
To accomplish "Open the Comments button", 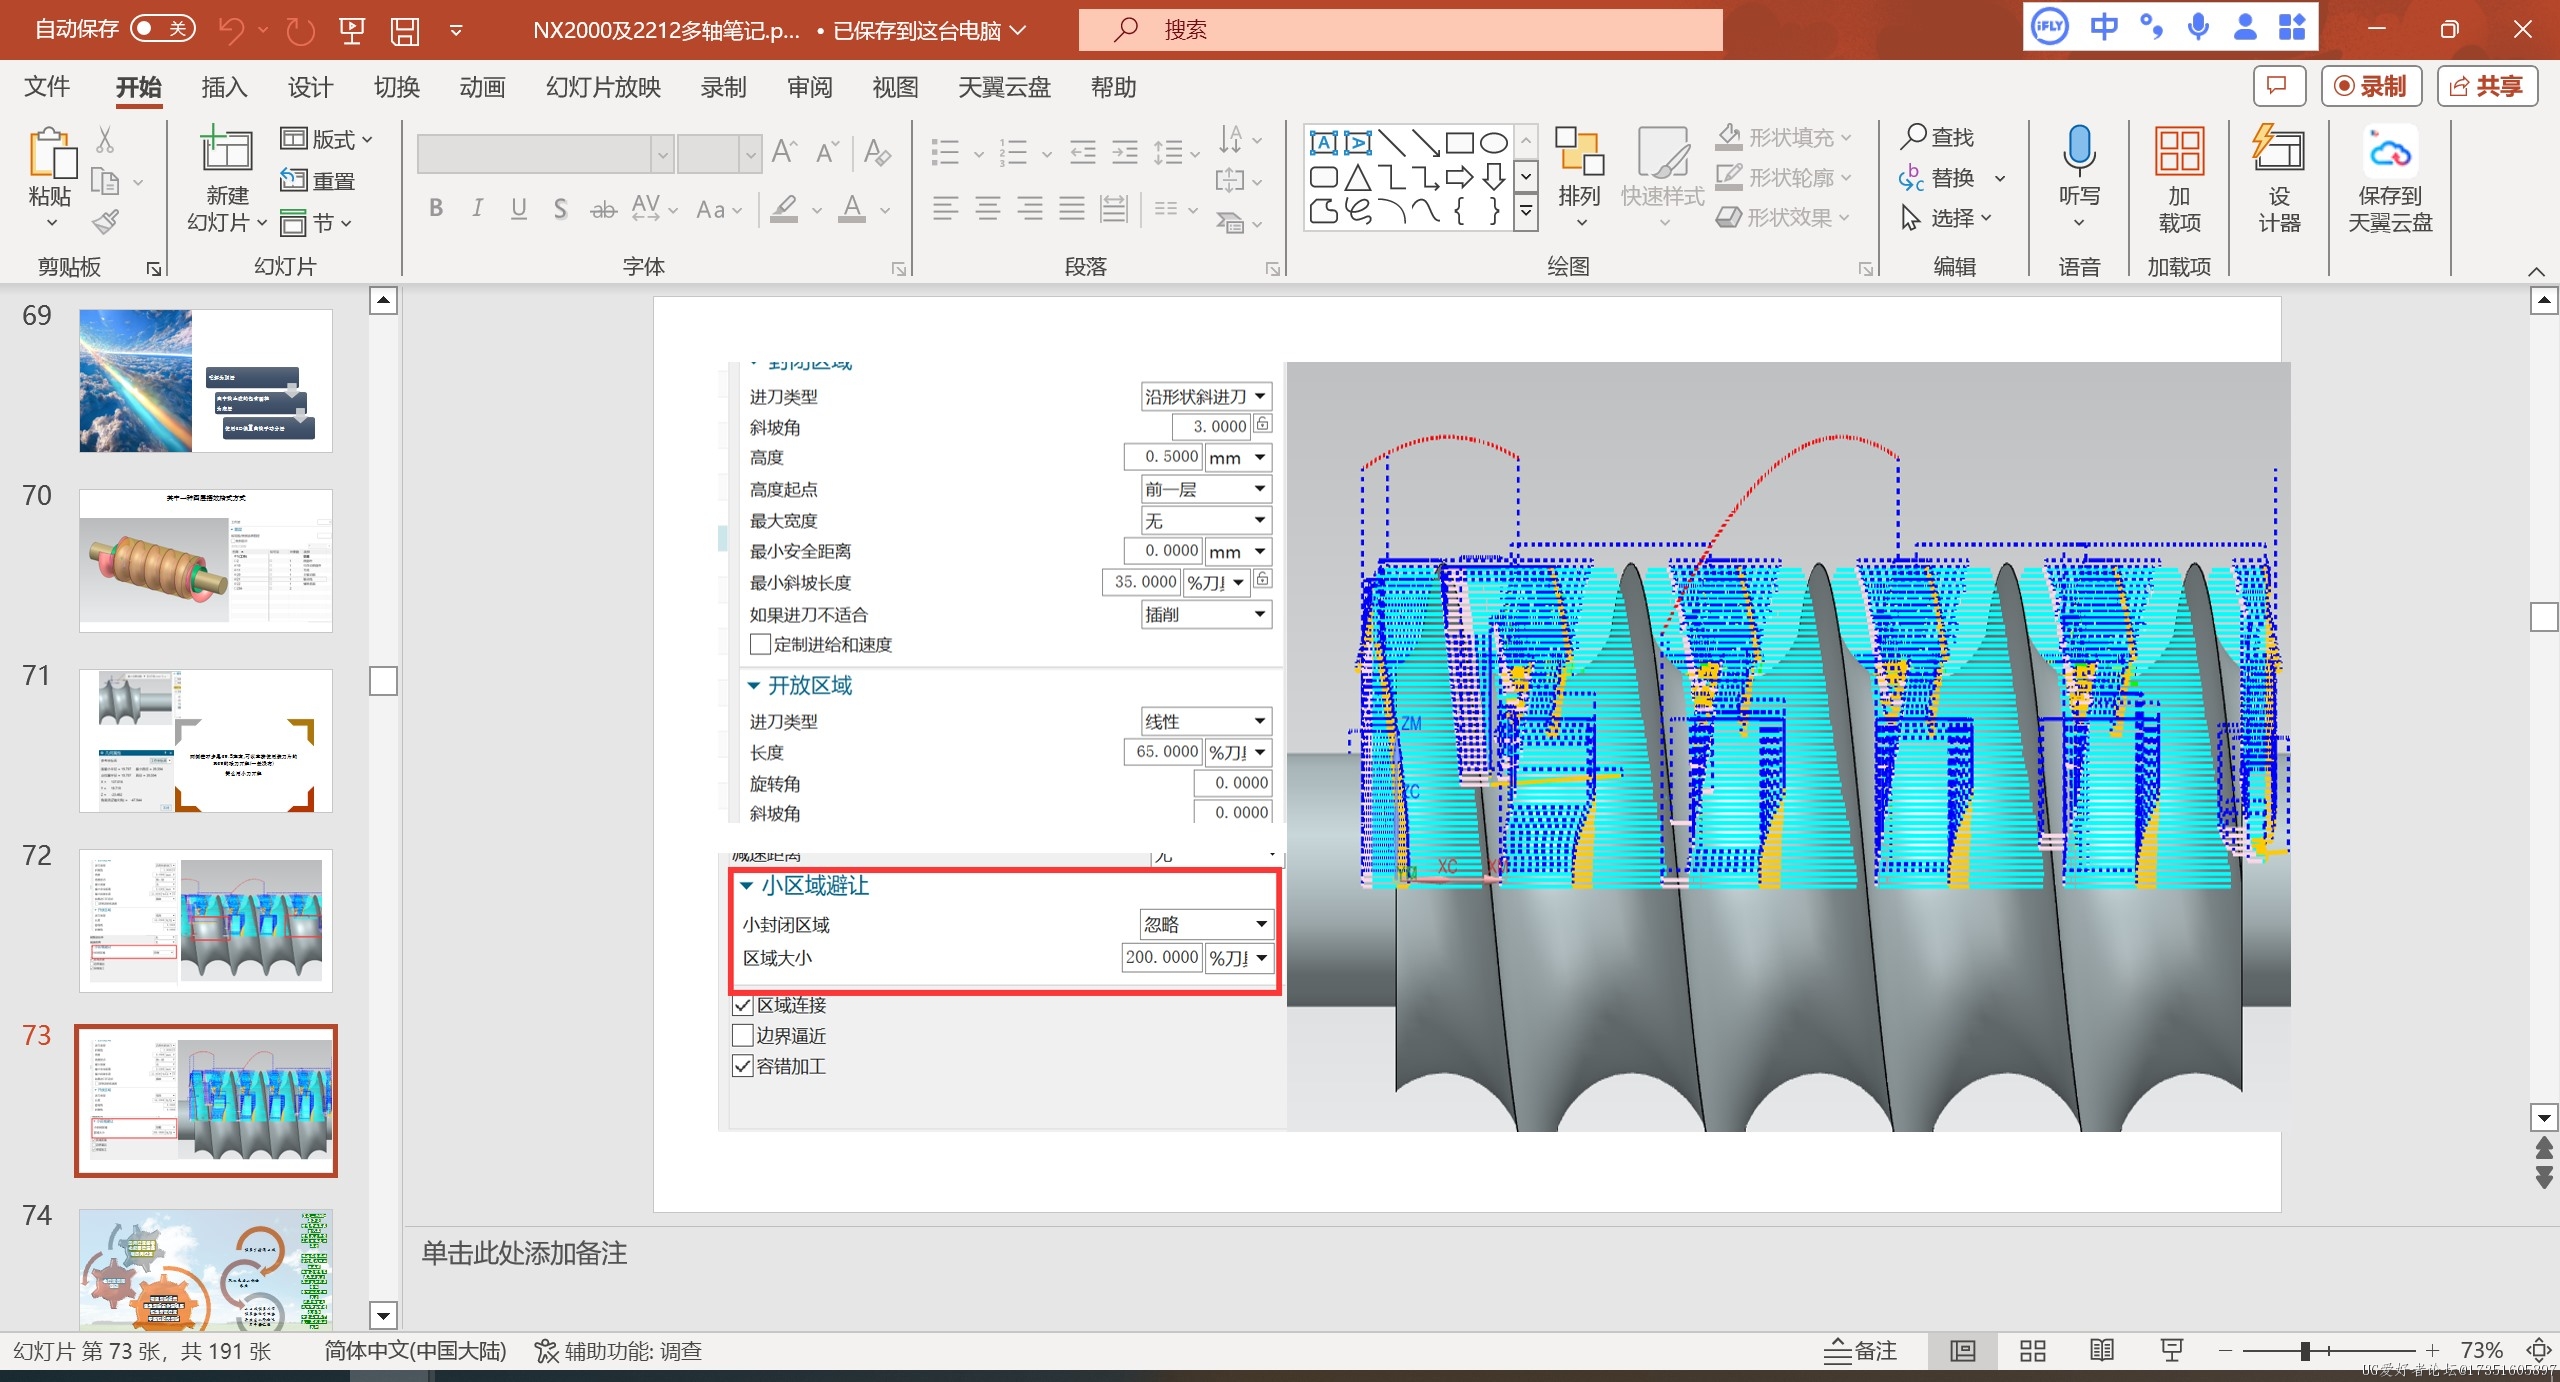I will click(x=2279, y=86).
